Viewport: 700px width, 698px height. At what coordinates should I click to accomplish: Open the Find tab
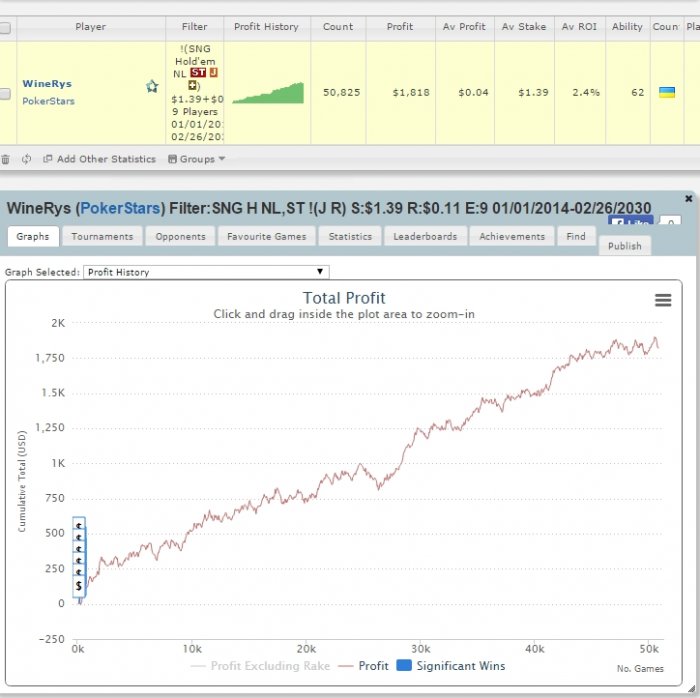pyautogui.click(x=576, y=237)
